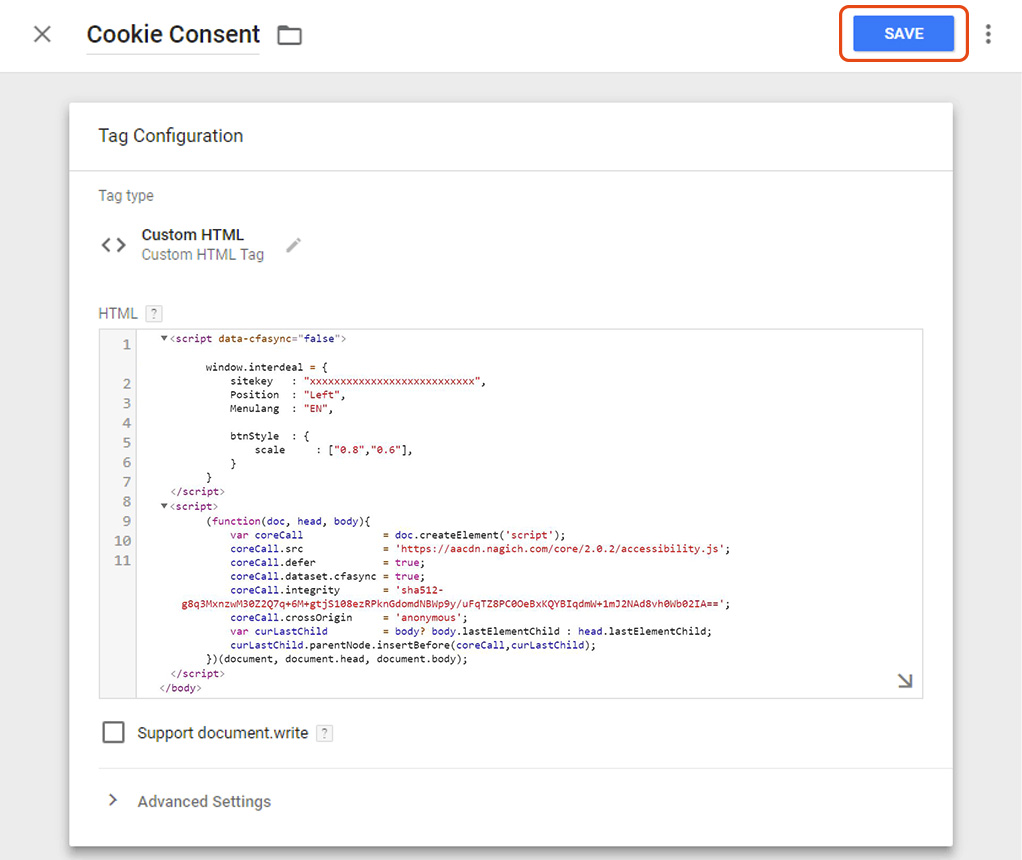Viewport: 1022px width, 860px height.
Task: Click the sitekey value string in code
Action: (x=392, y=381)
